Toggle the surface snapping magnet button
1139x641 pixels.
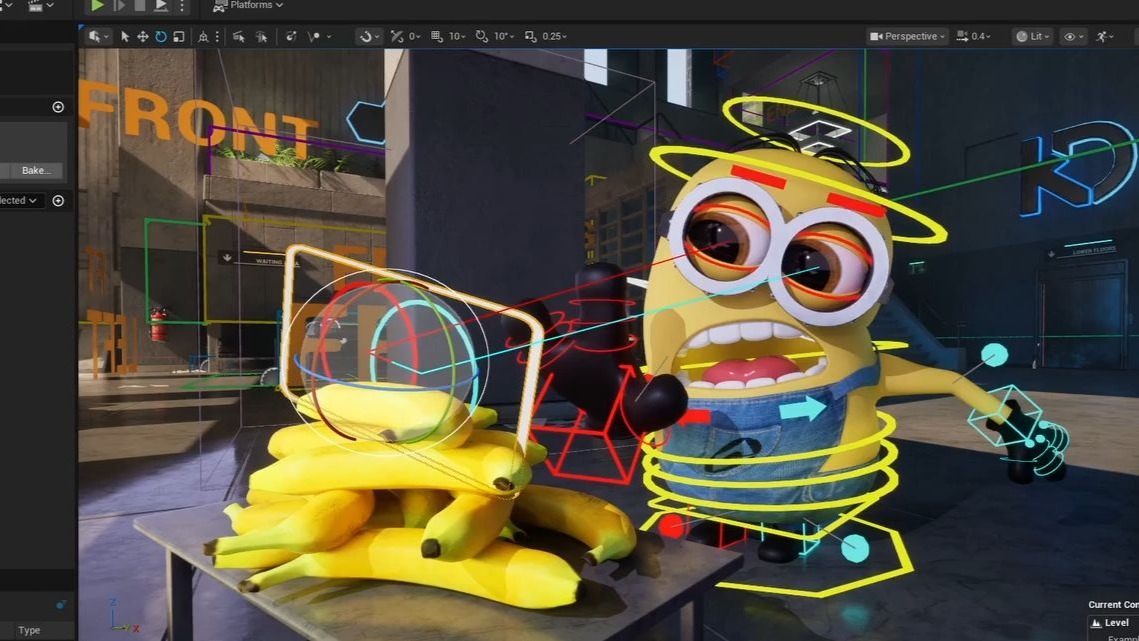tap(369, 36)
